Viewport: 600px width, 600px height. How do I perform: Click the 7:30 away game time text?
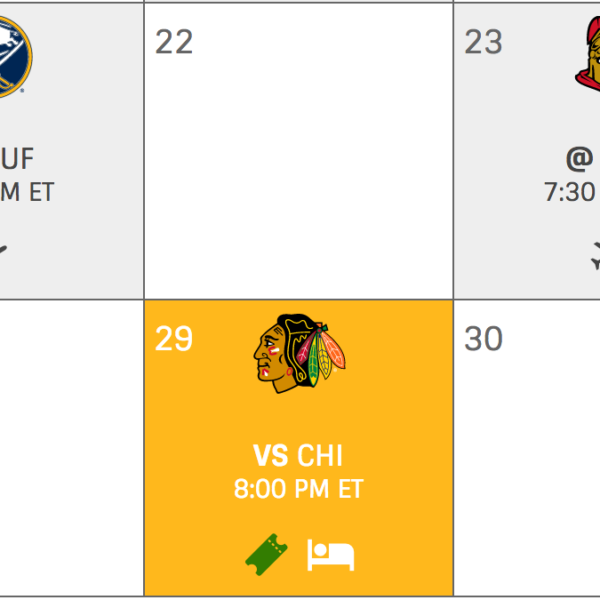click(x=571, y=192)
